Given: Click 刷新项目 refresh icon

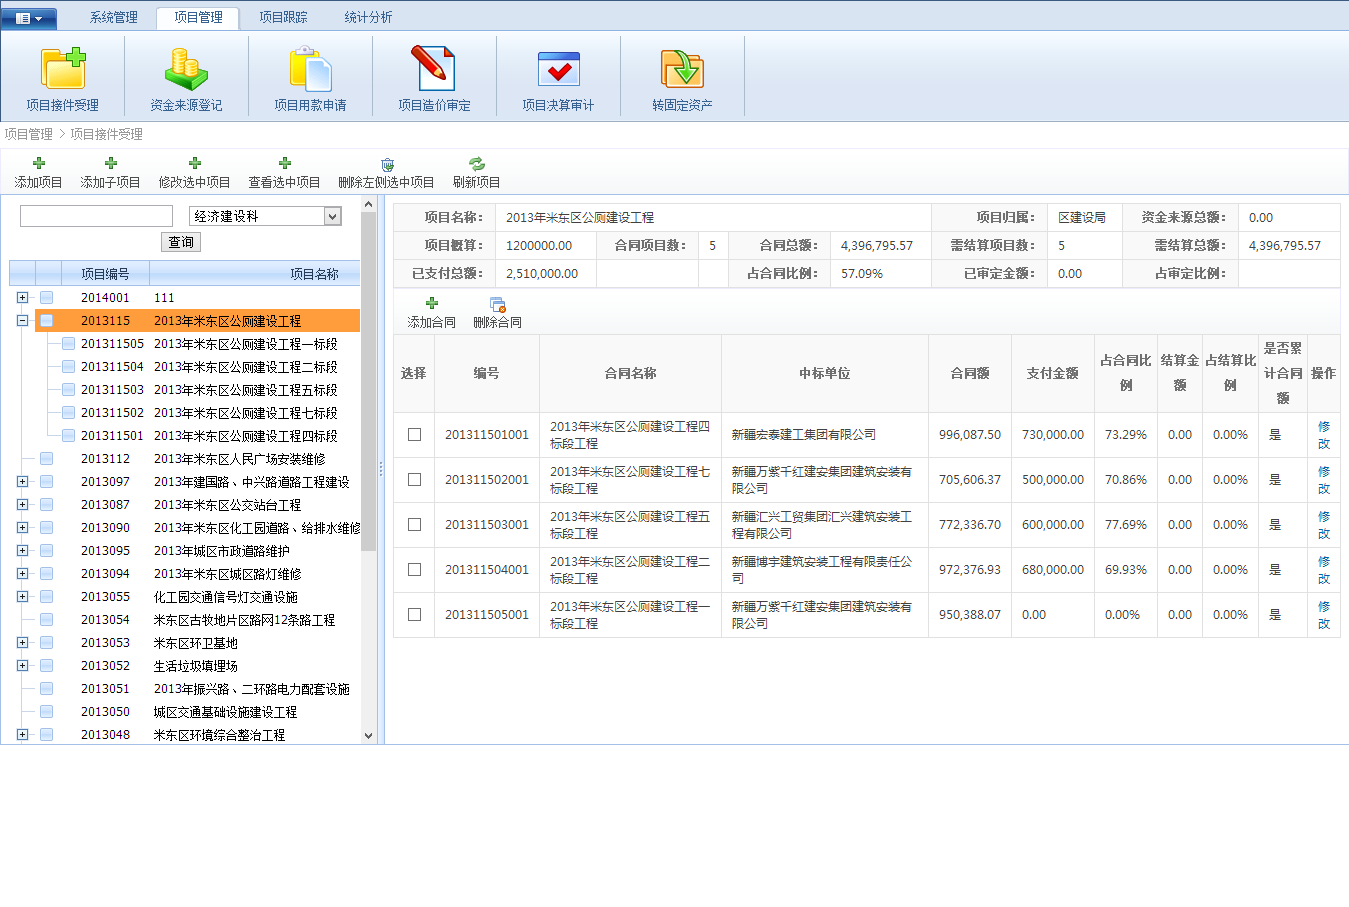Looking at the screenshot, I should 477,164.
